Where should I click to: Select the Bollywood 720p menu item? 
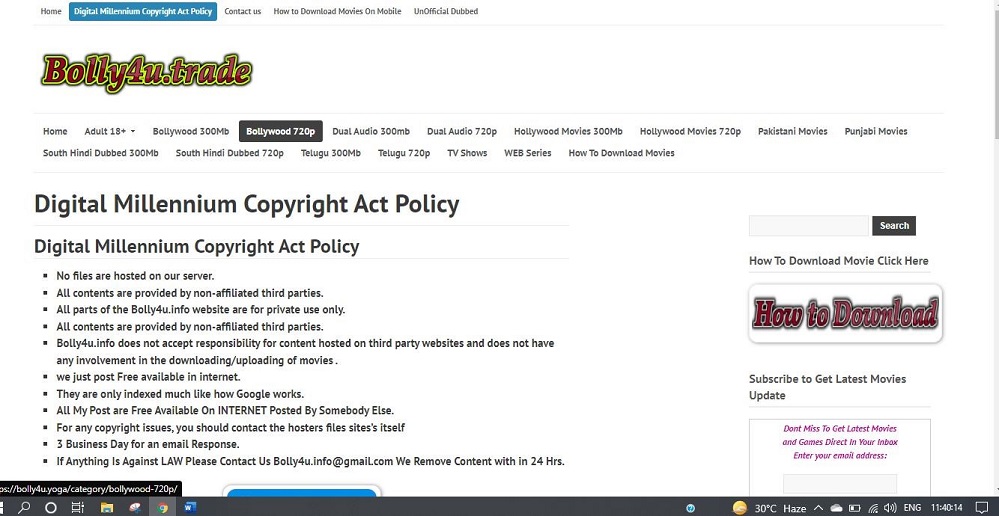click(x=280, y=131)
